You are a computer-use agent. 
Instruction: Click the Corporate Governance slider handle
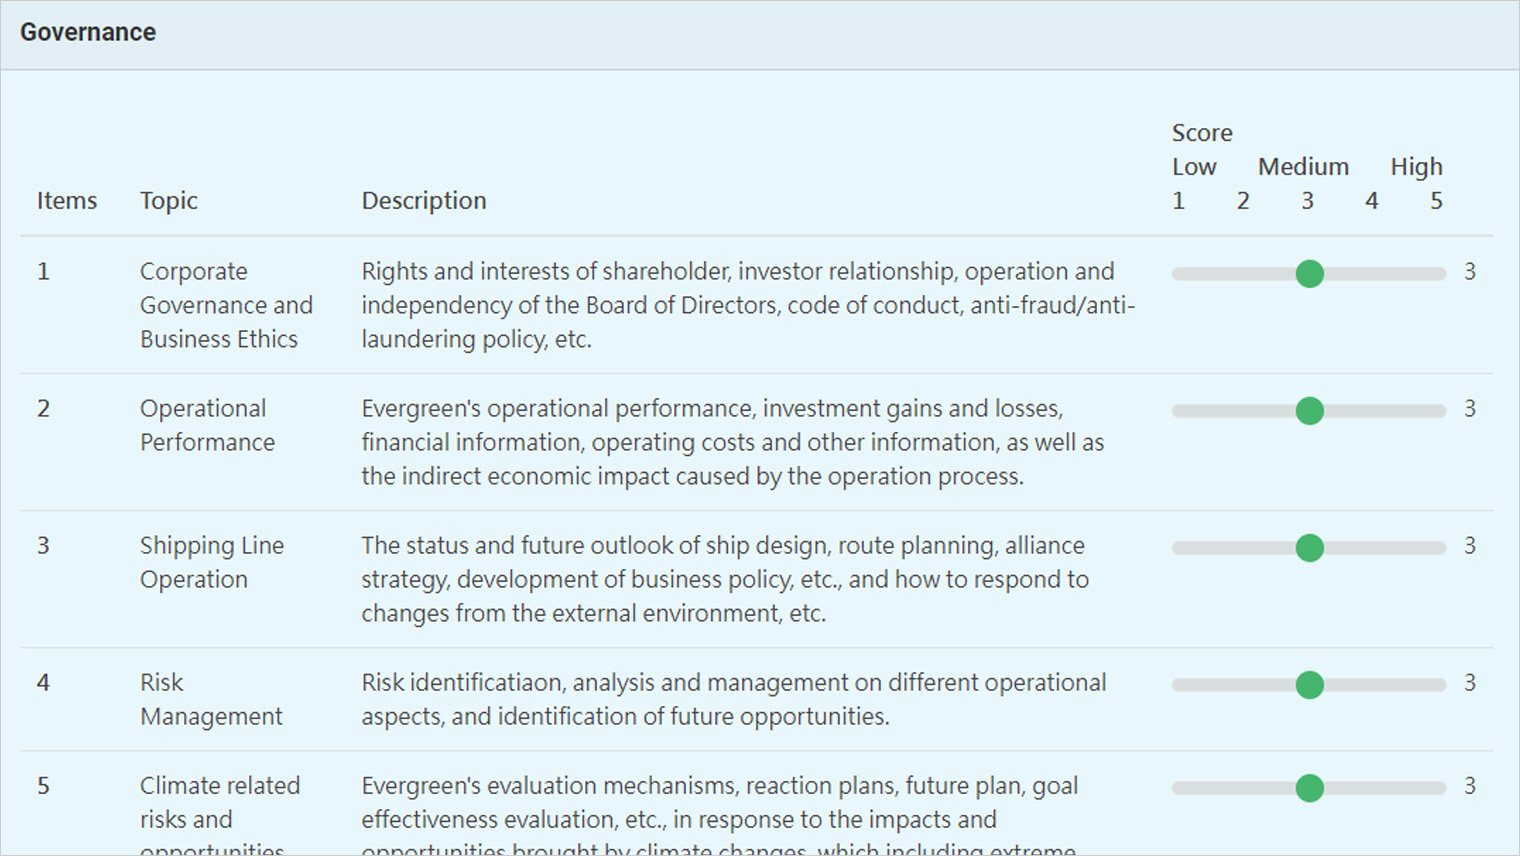point(1309,274)
